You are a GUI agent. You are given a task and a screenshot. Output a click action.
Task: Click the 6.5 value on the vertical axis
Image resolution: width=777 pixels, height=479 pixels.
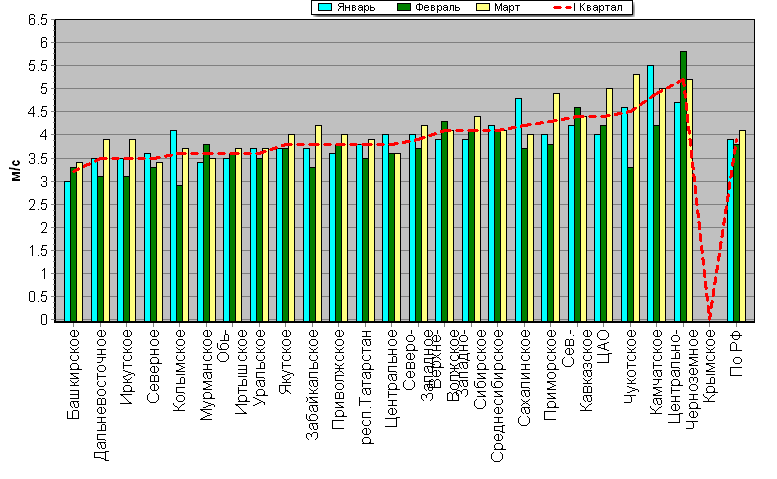coord(38,20)
